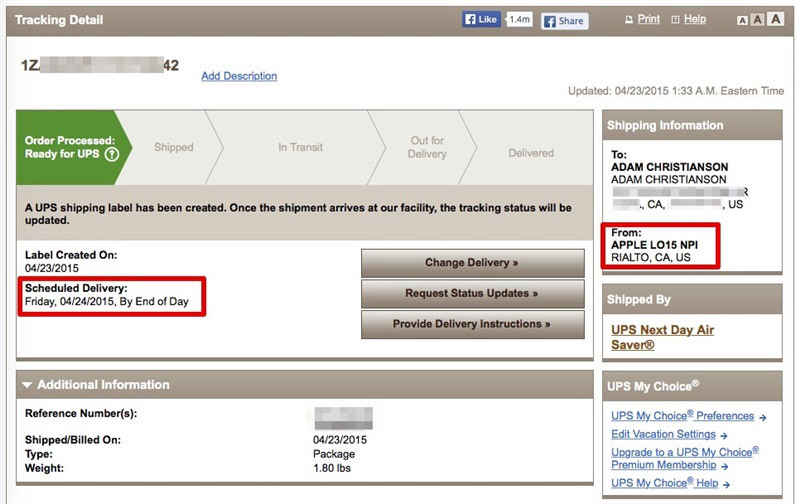Click the Print icon link
800x504 pixels.
coord(642,19)
